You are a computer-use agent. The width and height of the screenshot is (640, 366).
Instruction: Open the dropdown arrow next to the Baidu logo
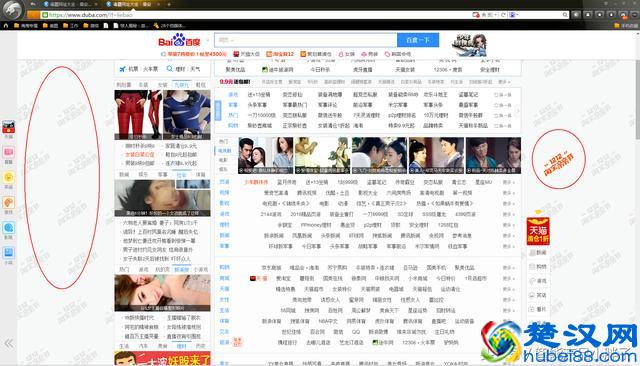207,41
